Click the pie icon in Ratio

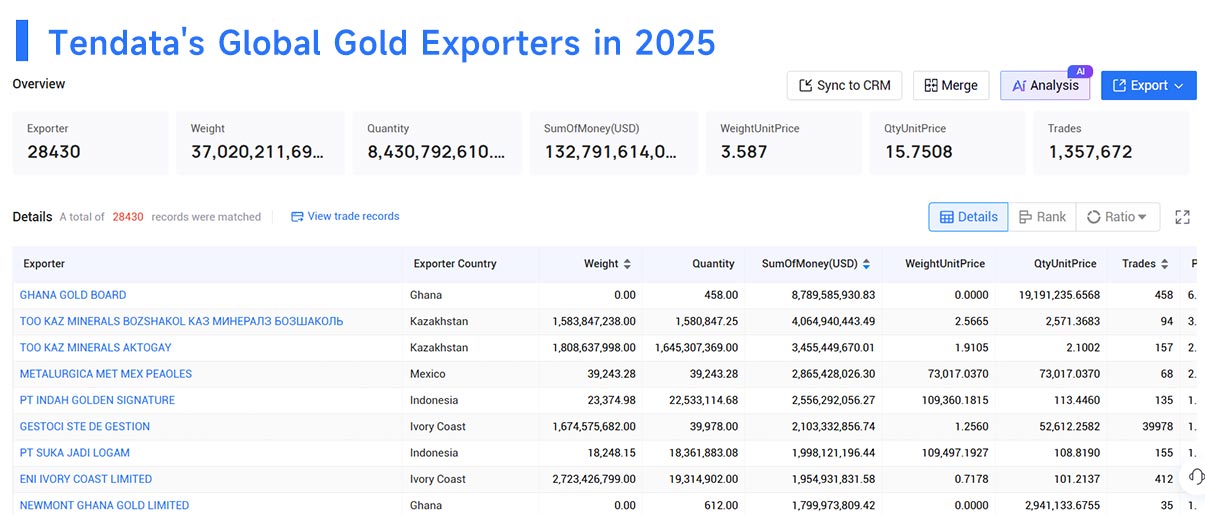point(1093,217)
